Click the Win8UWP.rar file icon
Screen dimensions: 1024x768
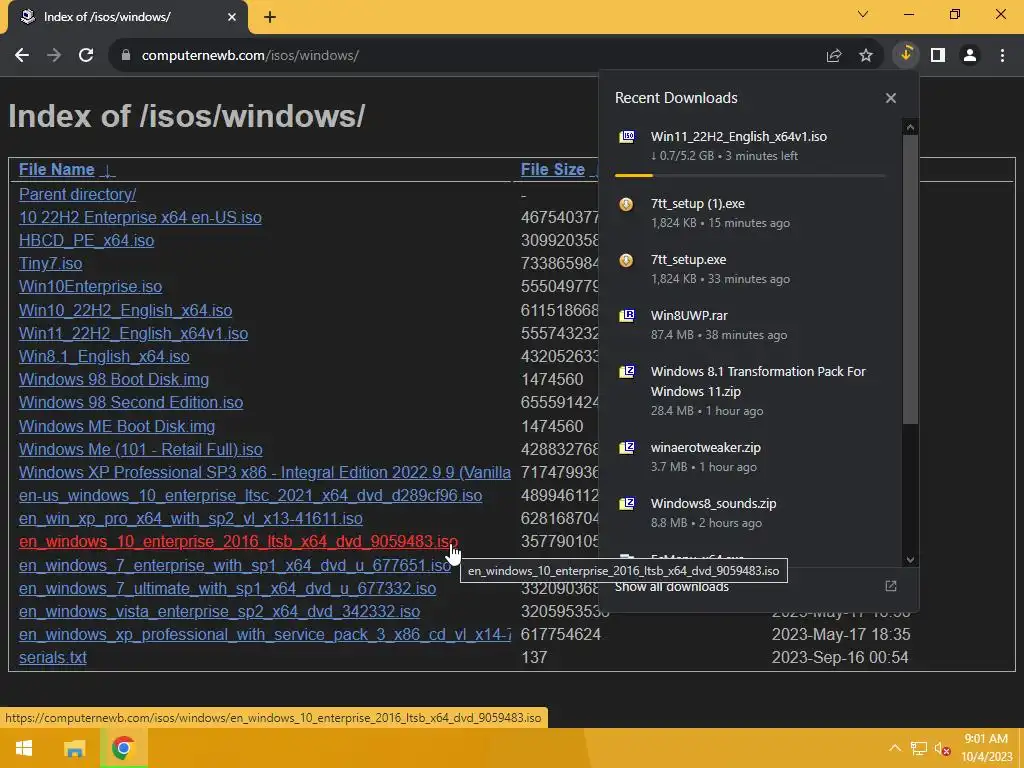(627, 315)
